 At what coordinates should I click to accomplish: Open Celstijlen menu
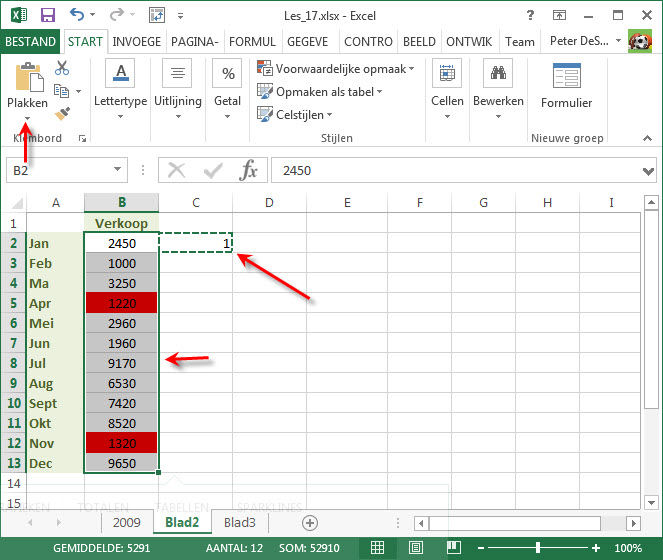(x=295, y=115)
